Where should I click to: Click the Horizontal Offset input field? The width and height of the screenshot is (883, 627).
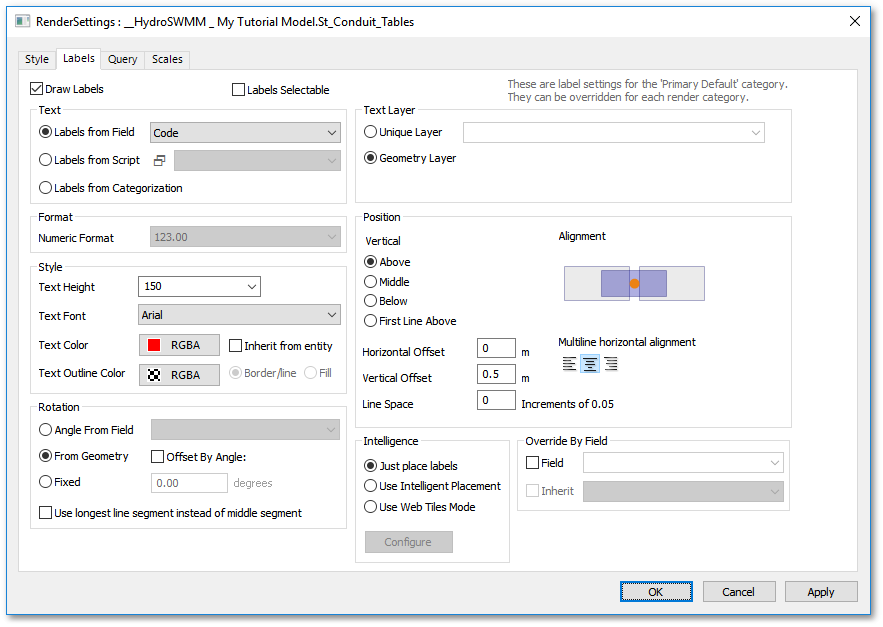[496, 348]
